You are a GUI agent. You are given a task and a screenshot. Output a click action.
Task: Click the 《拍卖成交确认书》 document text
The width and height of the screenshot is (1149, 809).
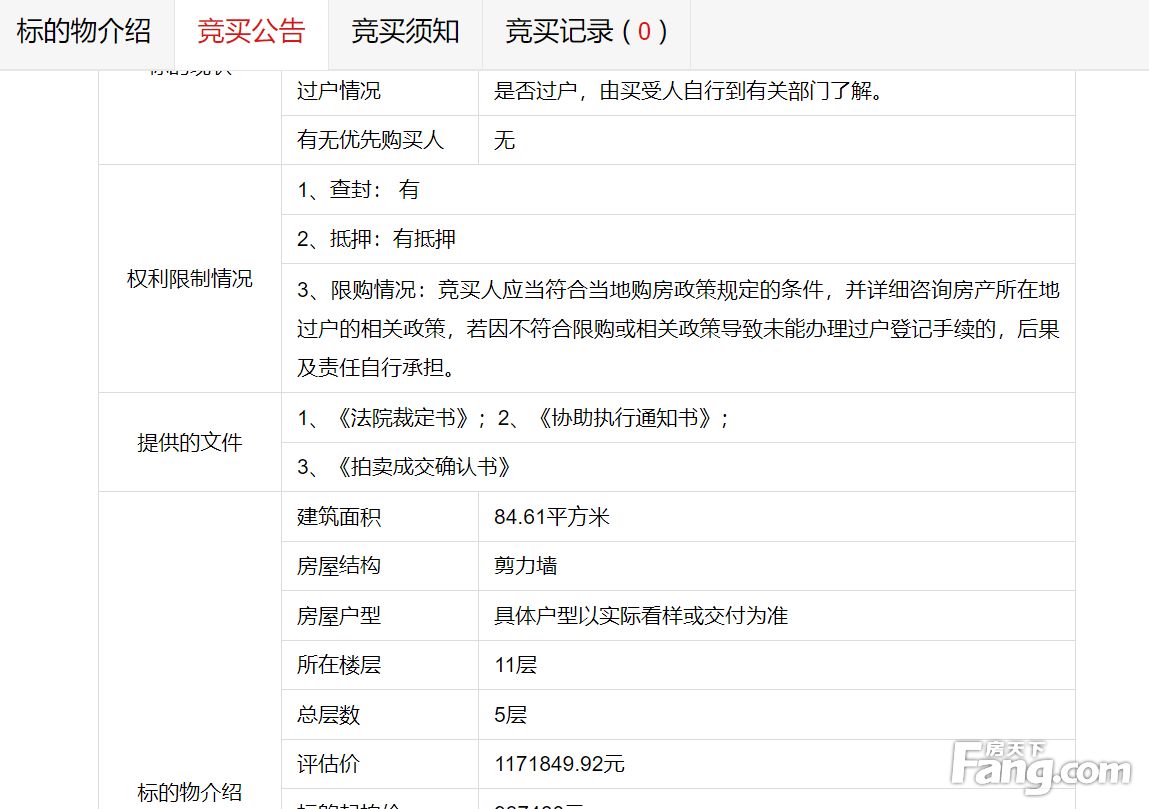click(x=424, y=467)
